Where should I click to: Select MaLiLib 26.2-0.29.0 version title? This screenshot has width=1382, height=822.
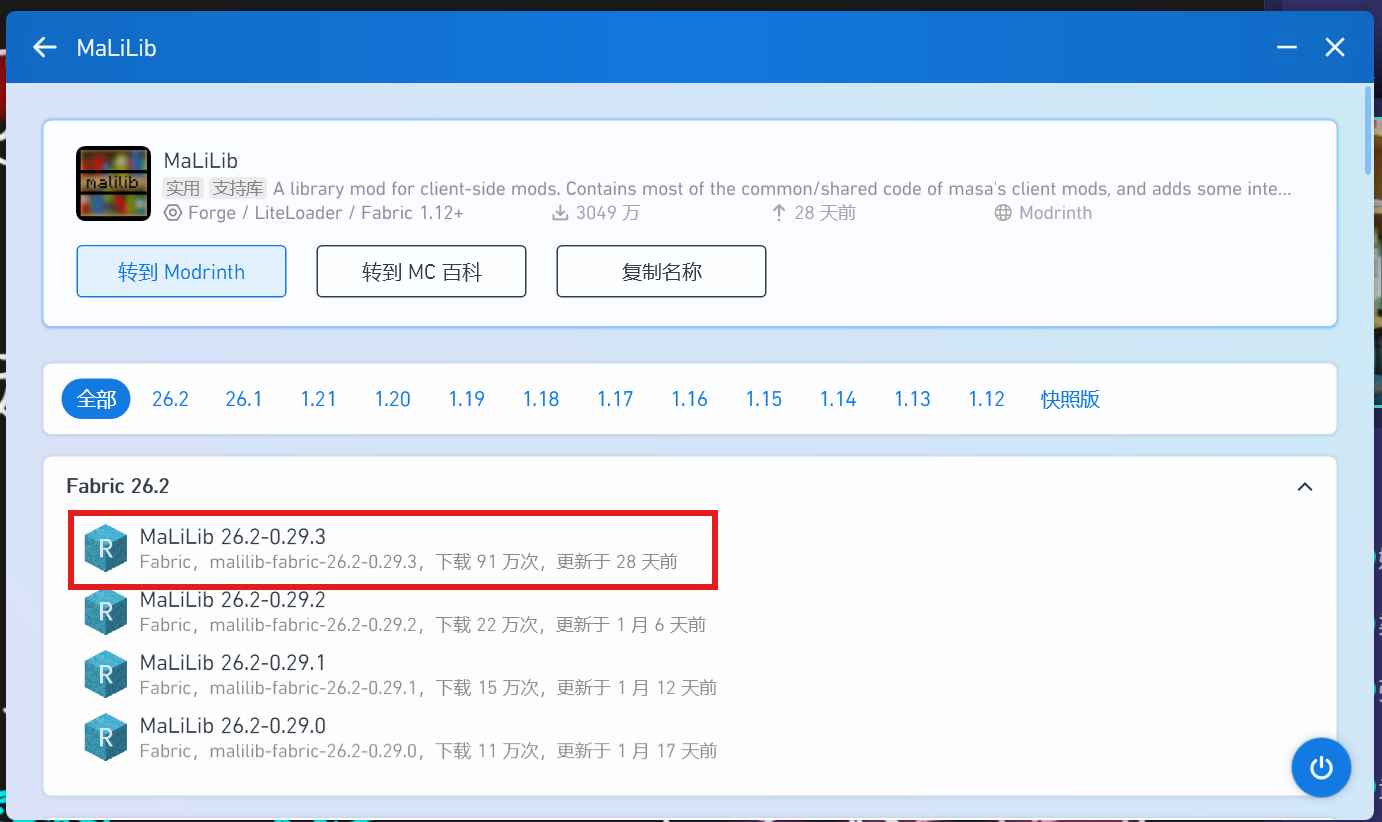(233, 726)
